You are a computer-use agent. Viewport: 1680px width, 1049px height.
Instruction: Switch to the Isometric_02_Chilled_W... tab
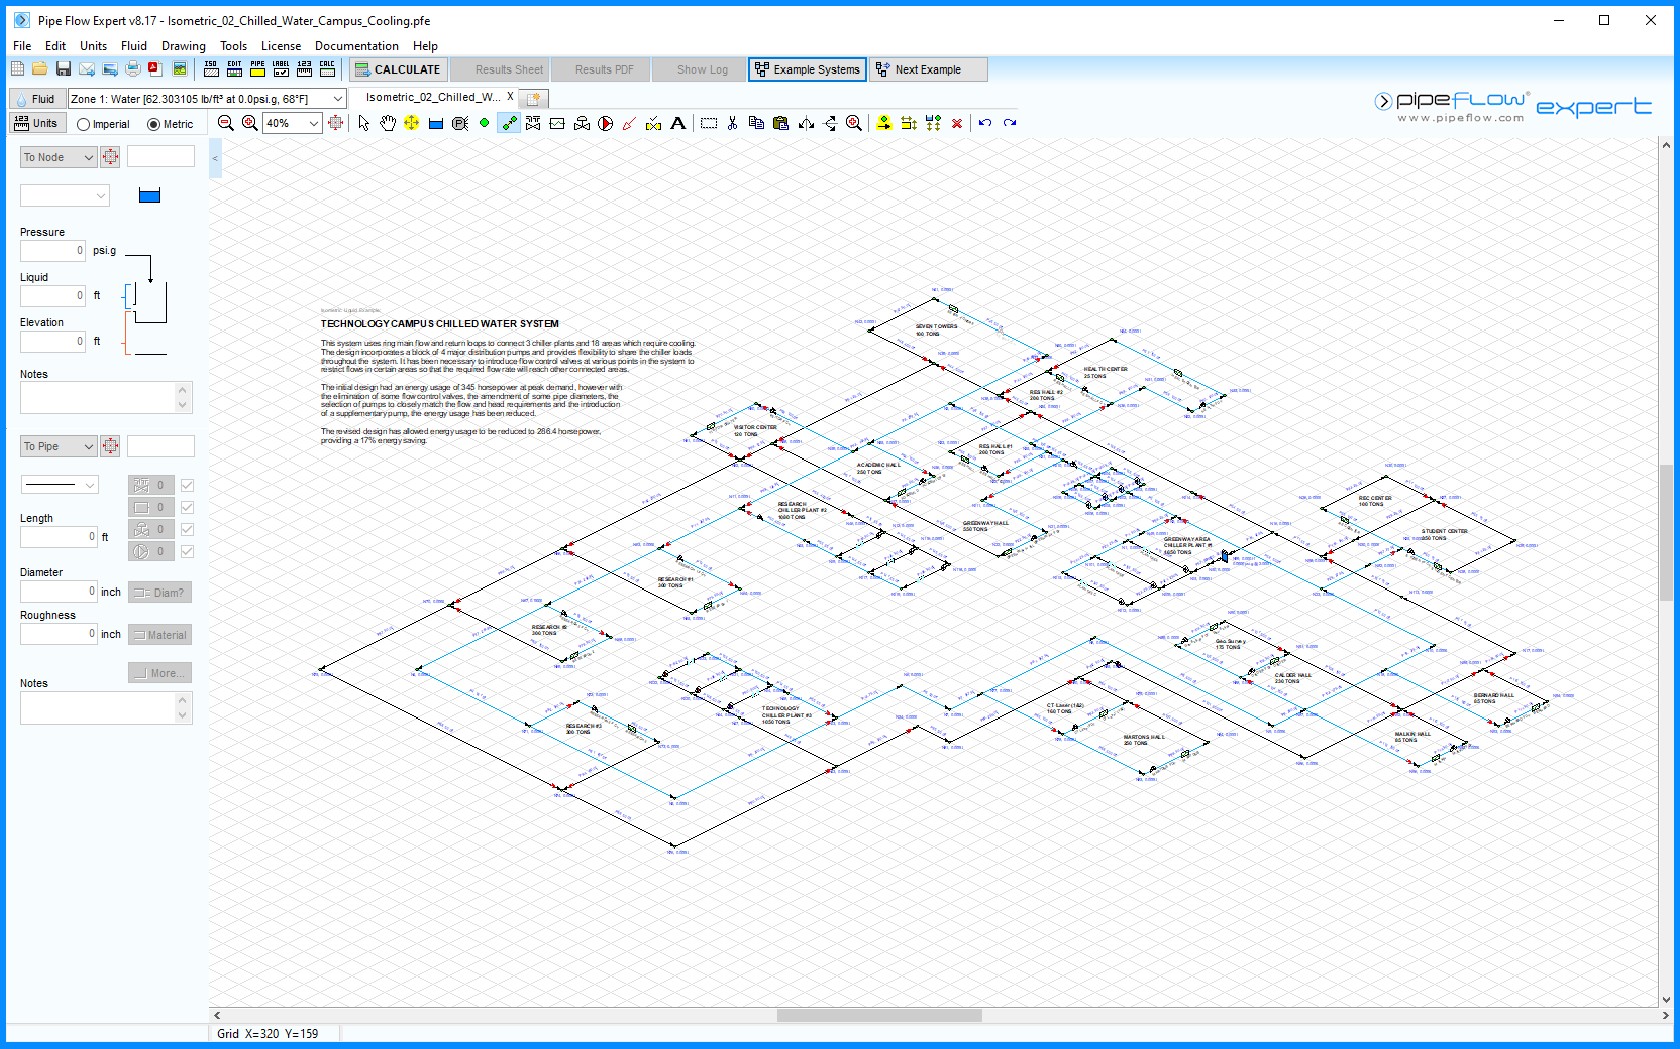[433, 97]
